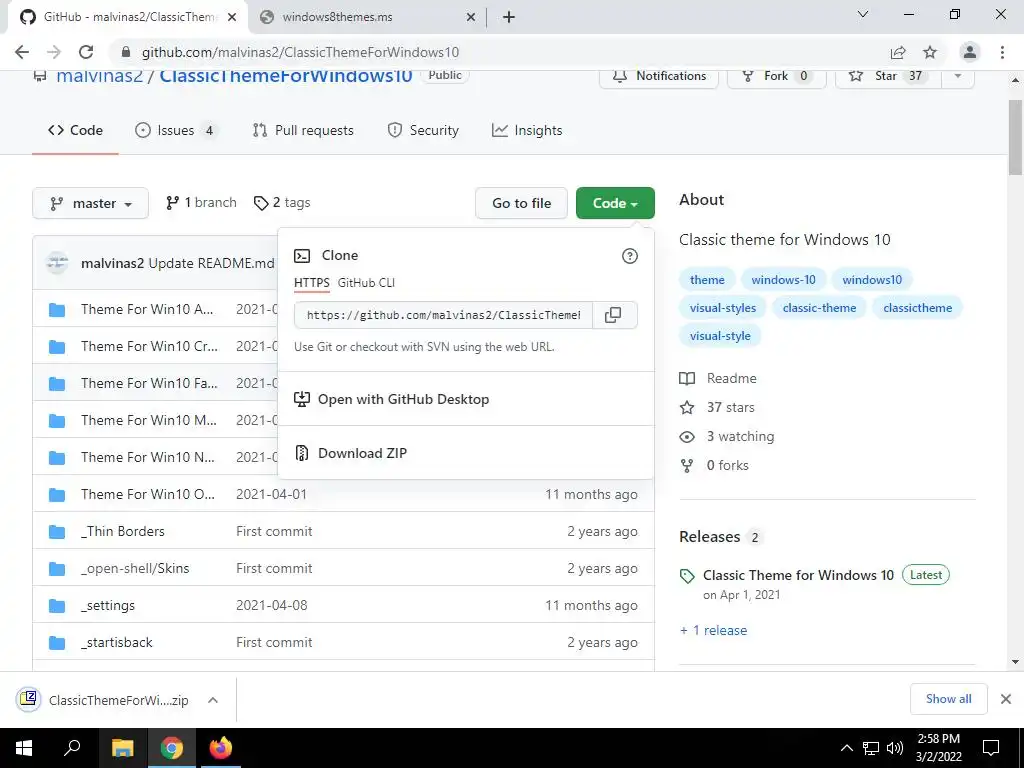This screenshot has height=768, width=1024.
Task: Open the master branch dropdown
Action: point(90,203)
